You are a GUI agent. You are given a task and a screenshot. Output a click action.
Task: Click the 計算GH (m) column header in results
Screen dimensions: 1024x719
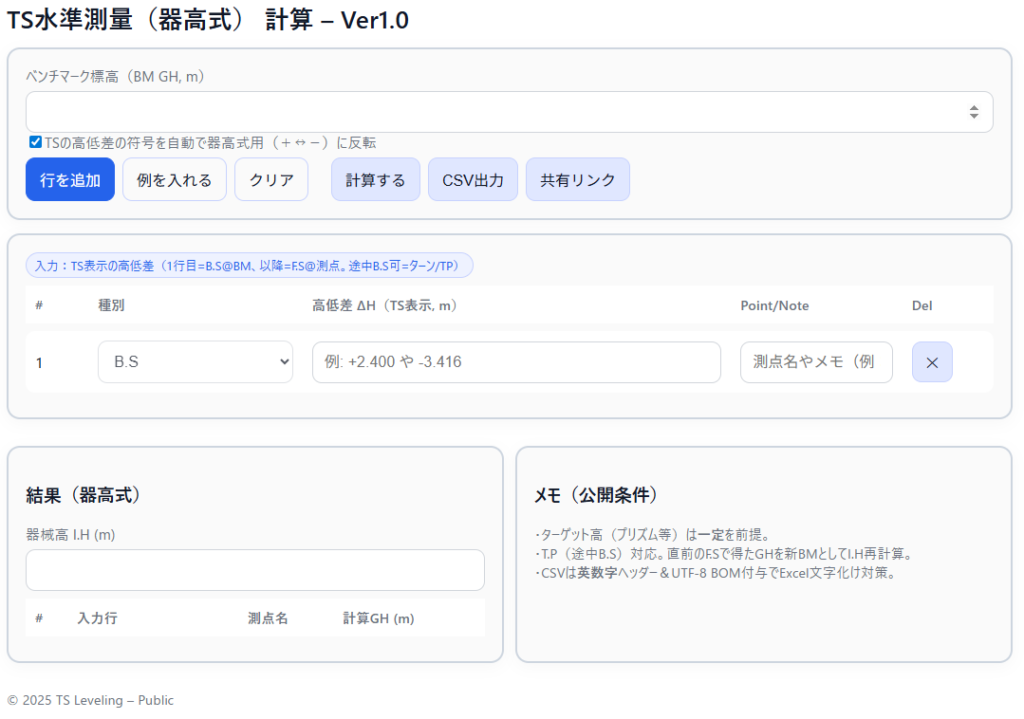pyautogui.click(x=378, y=619)
